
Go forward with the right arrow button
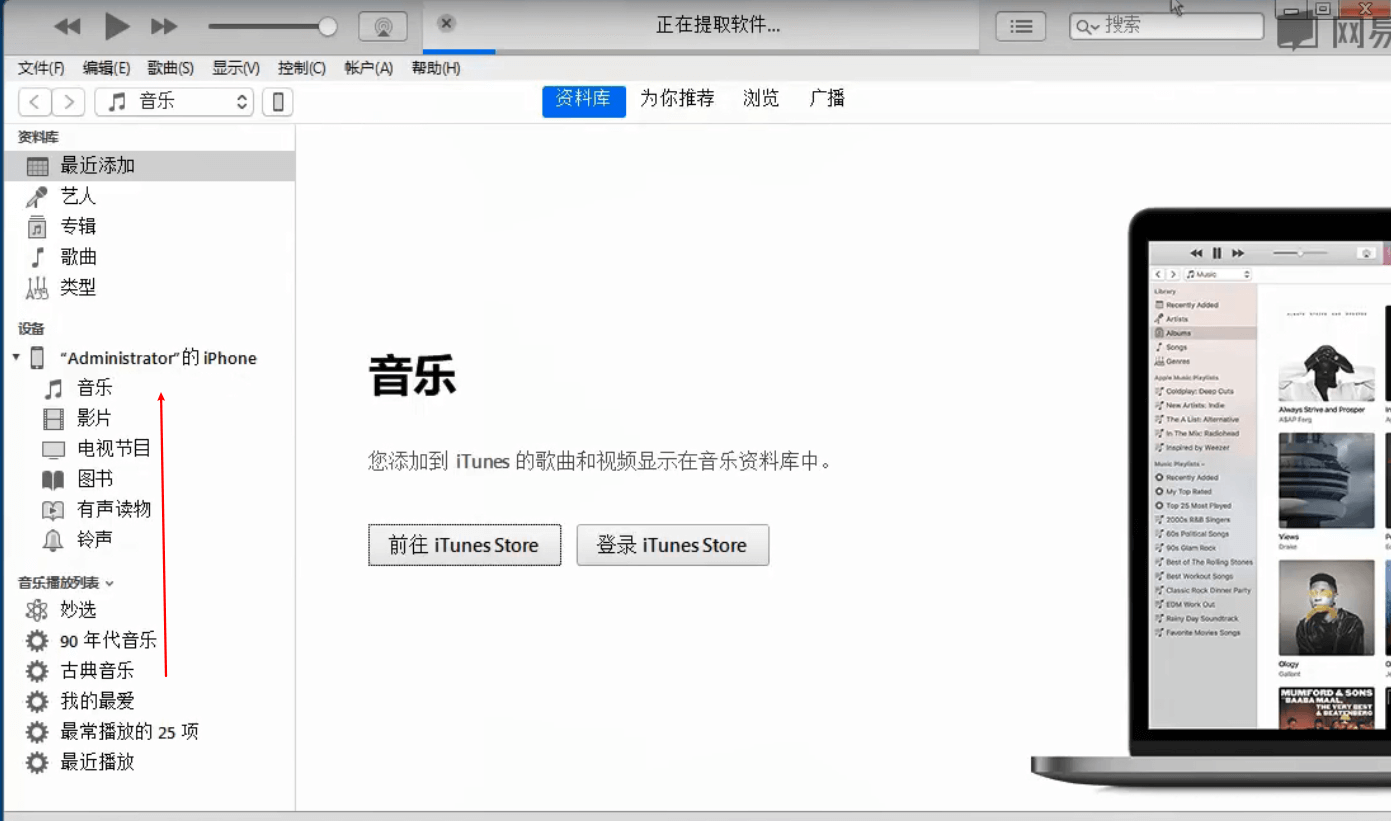click(x=68, y=101)
